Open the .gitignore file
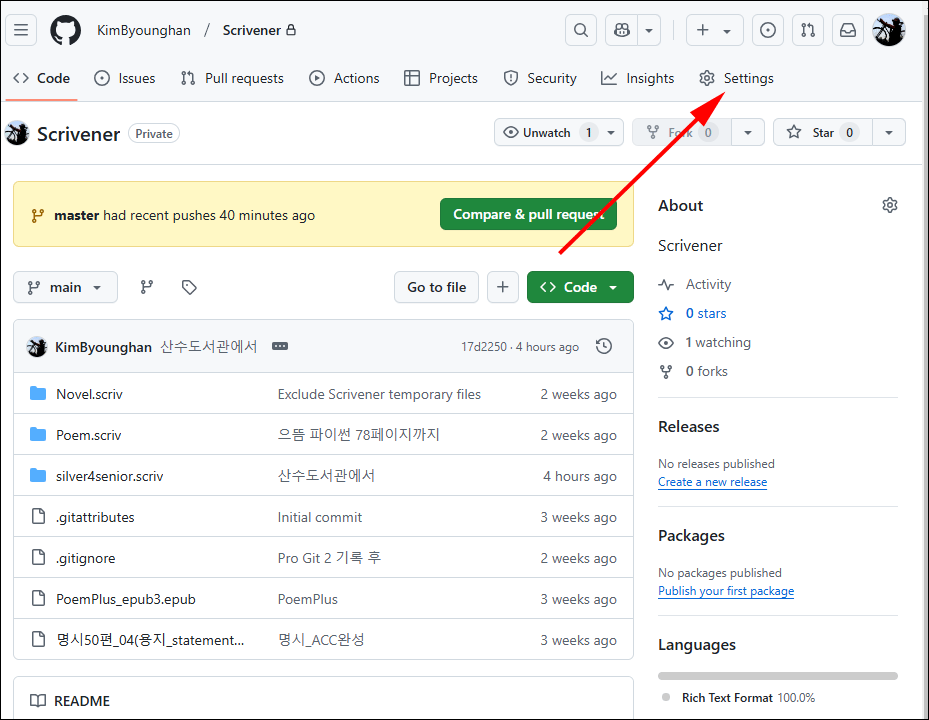The height and width of the screenshot is (720, 929). [x=86, y=558]
